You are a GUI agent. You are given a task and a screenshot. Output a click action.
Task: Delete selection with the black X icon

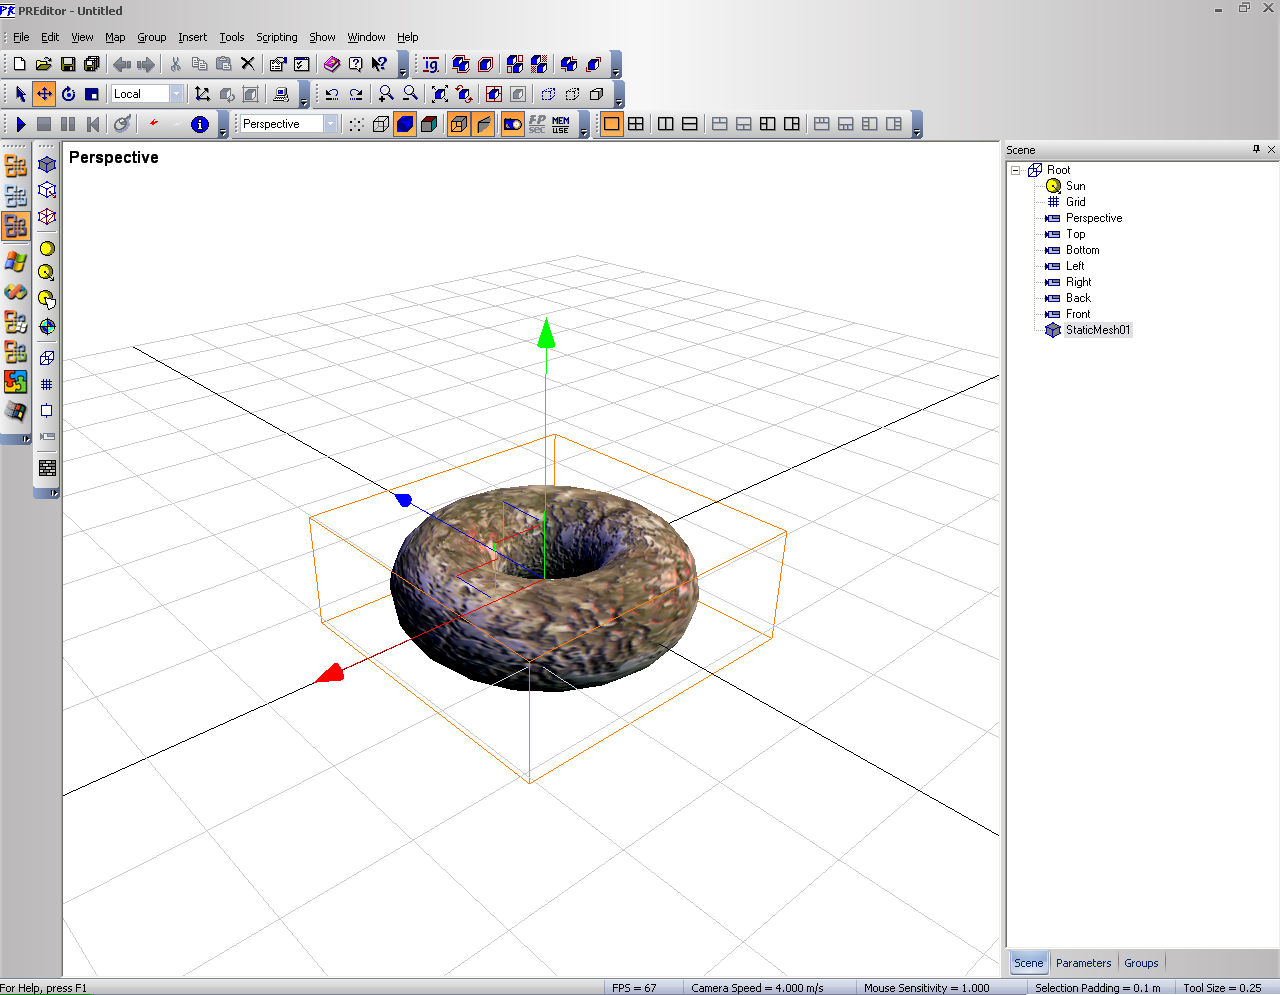(x=248, y=64)
